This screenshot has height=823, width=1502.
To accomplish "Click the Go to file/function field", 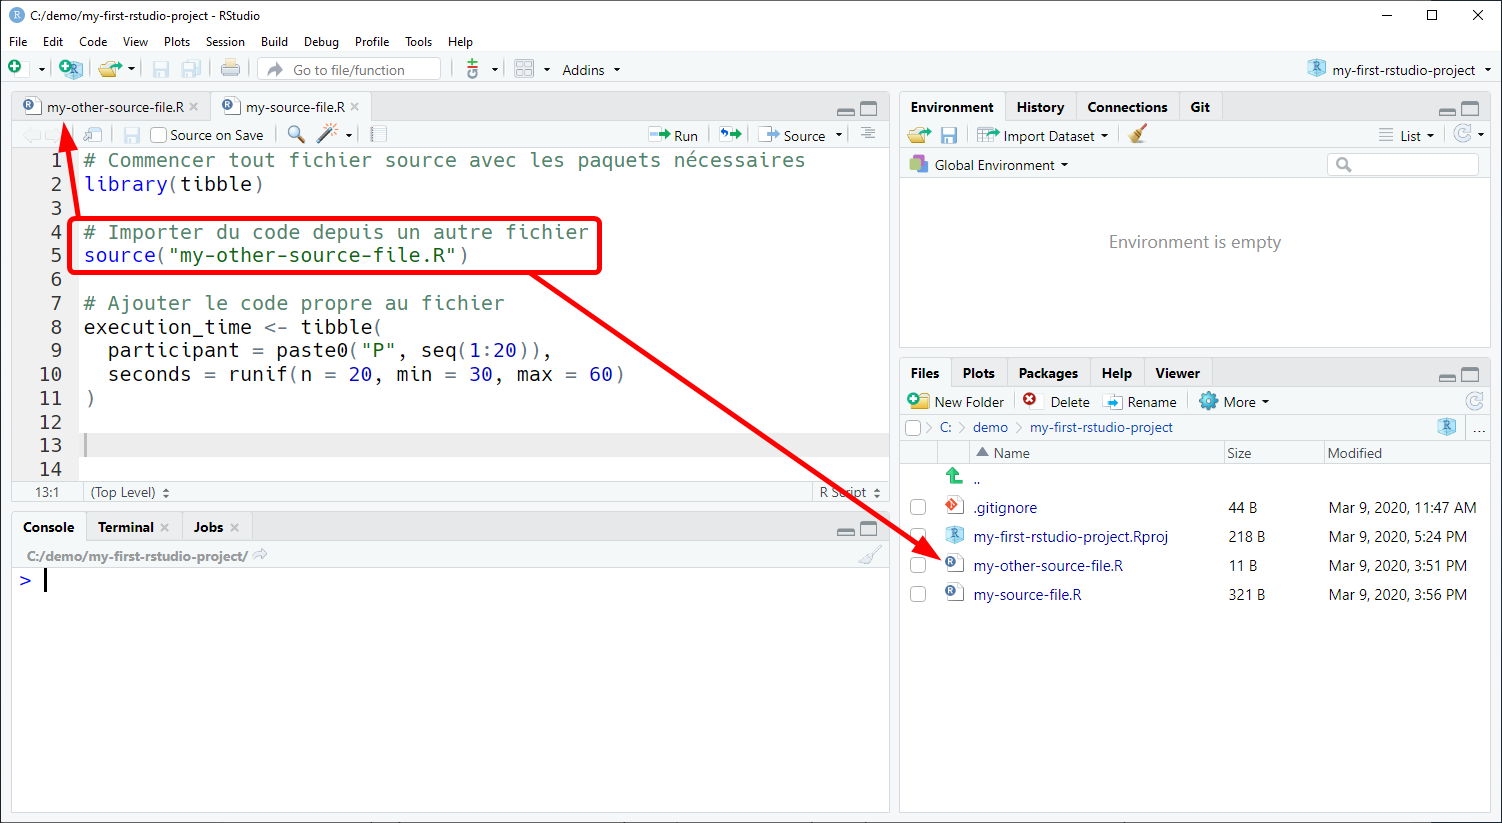I will click(349, 69).
